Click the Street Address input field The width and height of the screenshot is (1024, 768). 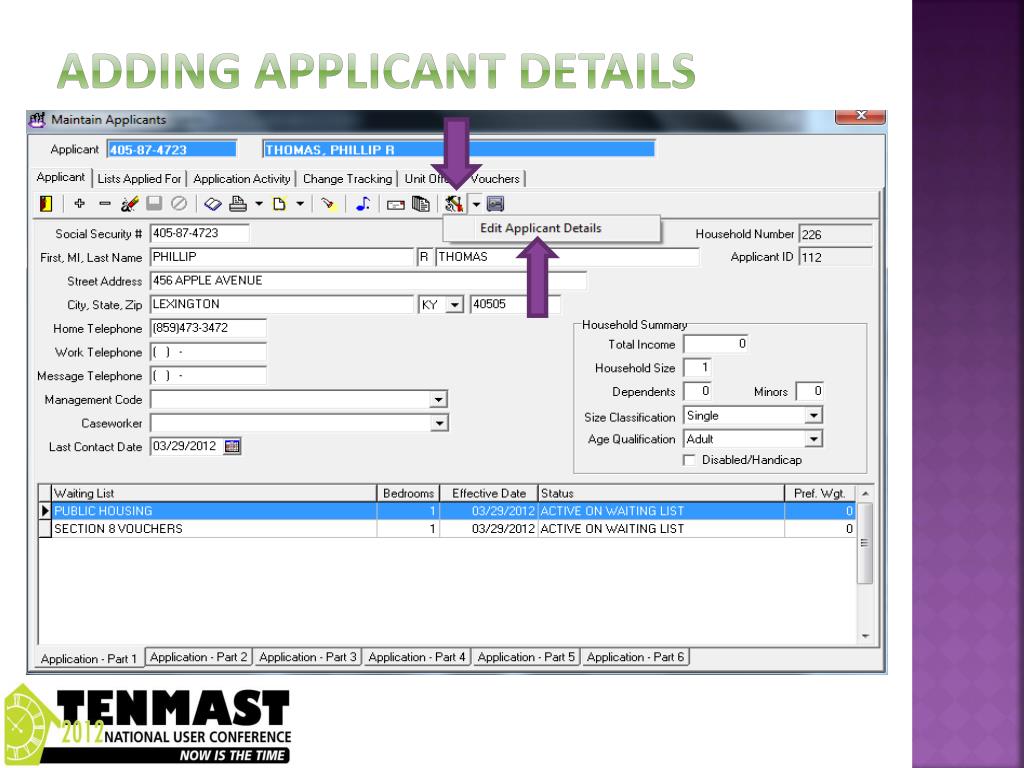[x=367, y=281]
